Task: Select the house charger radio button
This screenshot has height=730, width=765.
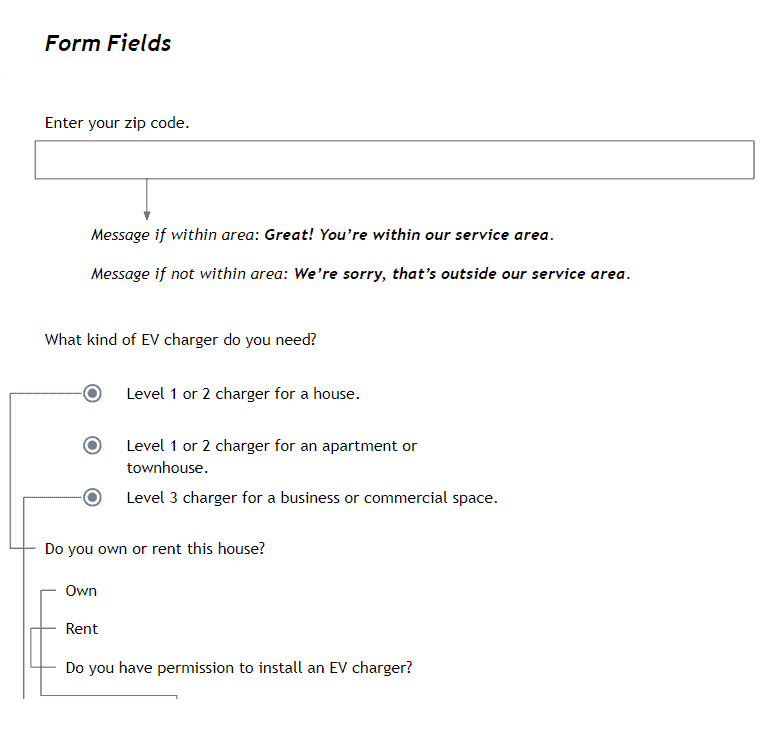Action: [x=92, y=393]
